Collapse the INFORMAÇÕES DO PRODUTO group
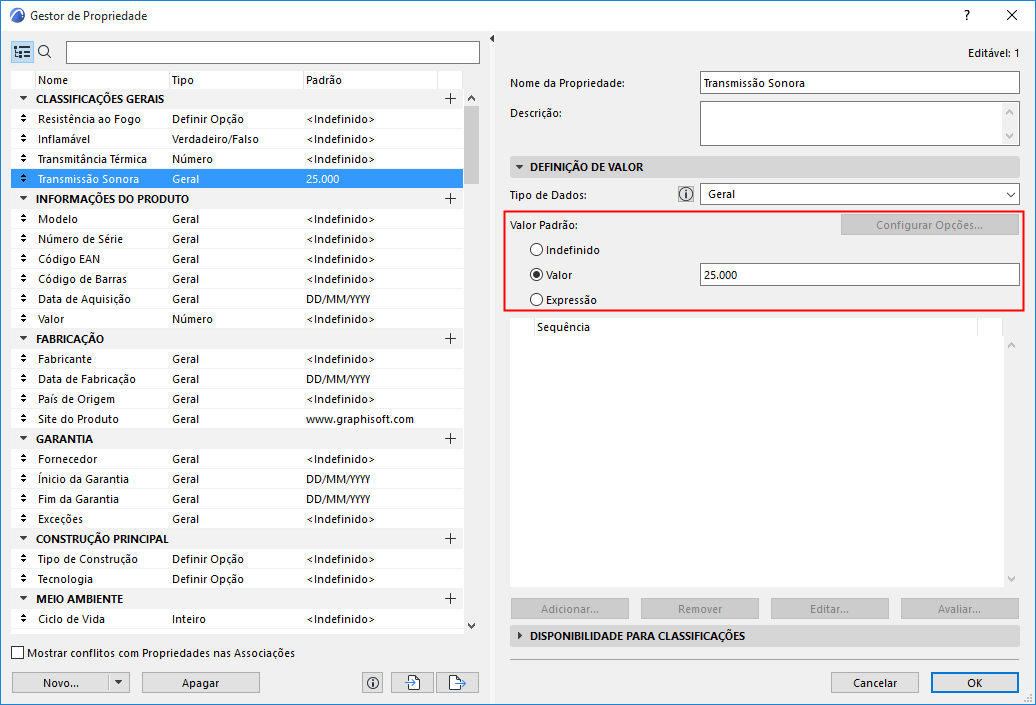1036x705 pixels. (24, 198)
